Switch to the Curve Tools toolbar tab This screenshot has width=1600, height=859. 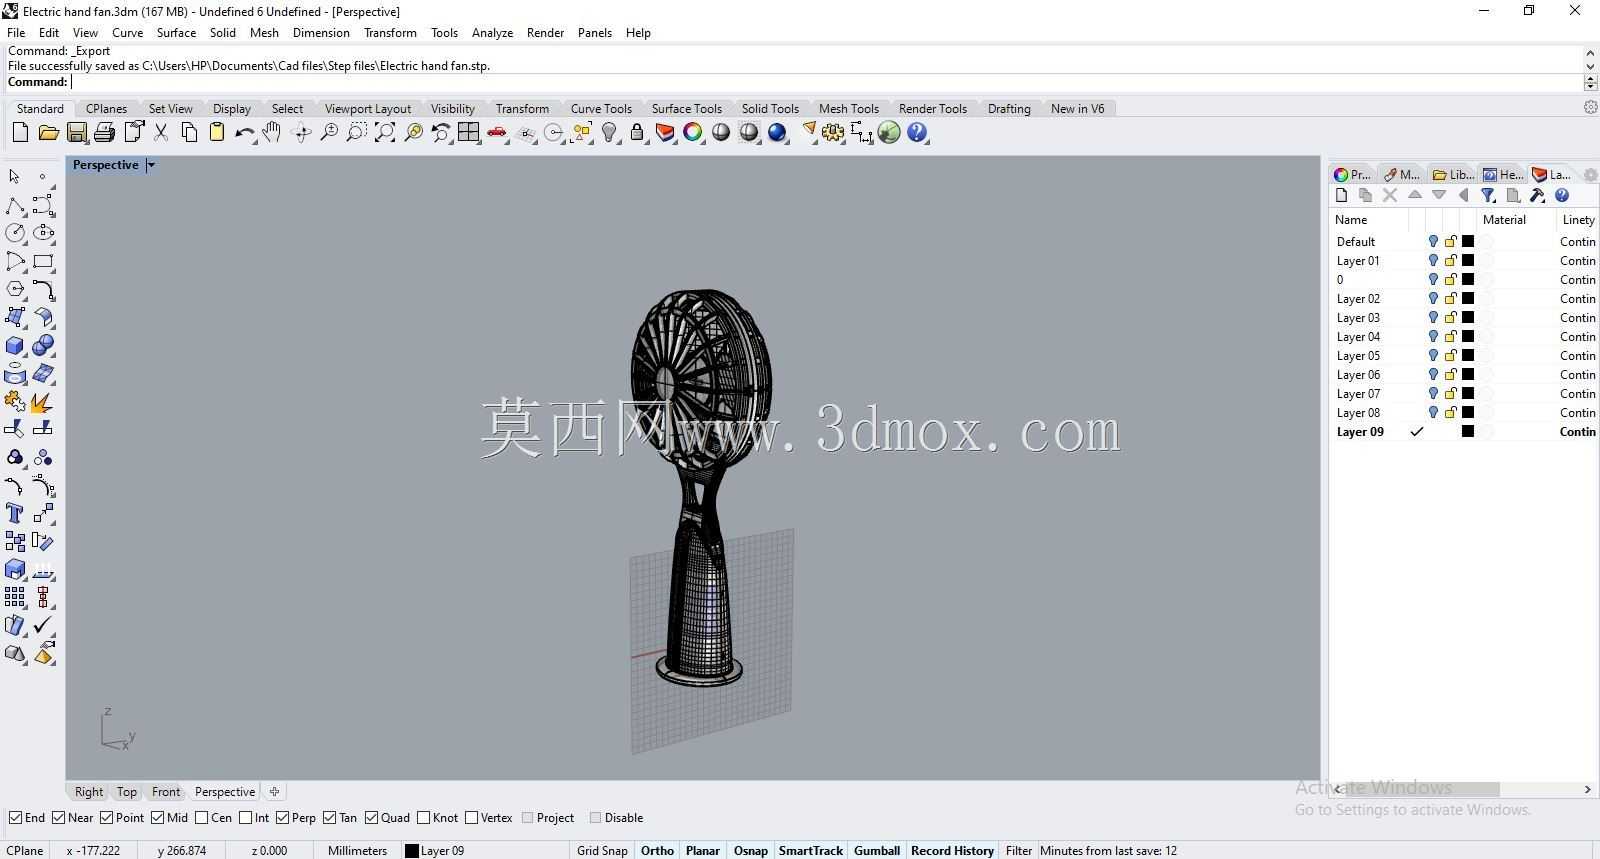pos(601,109)
